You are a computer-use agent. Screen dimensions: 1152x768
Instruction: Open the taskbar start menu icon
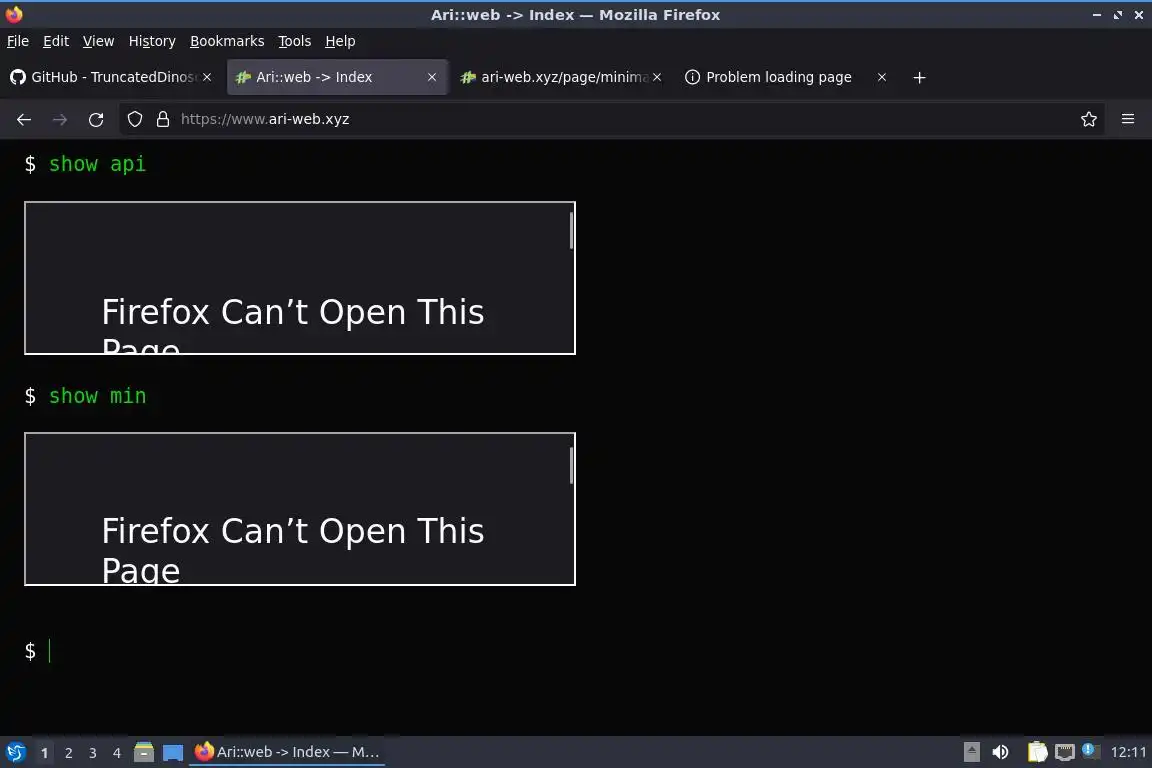16,752
